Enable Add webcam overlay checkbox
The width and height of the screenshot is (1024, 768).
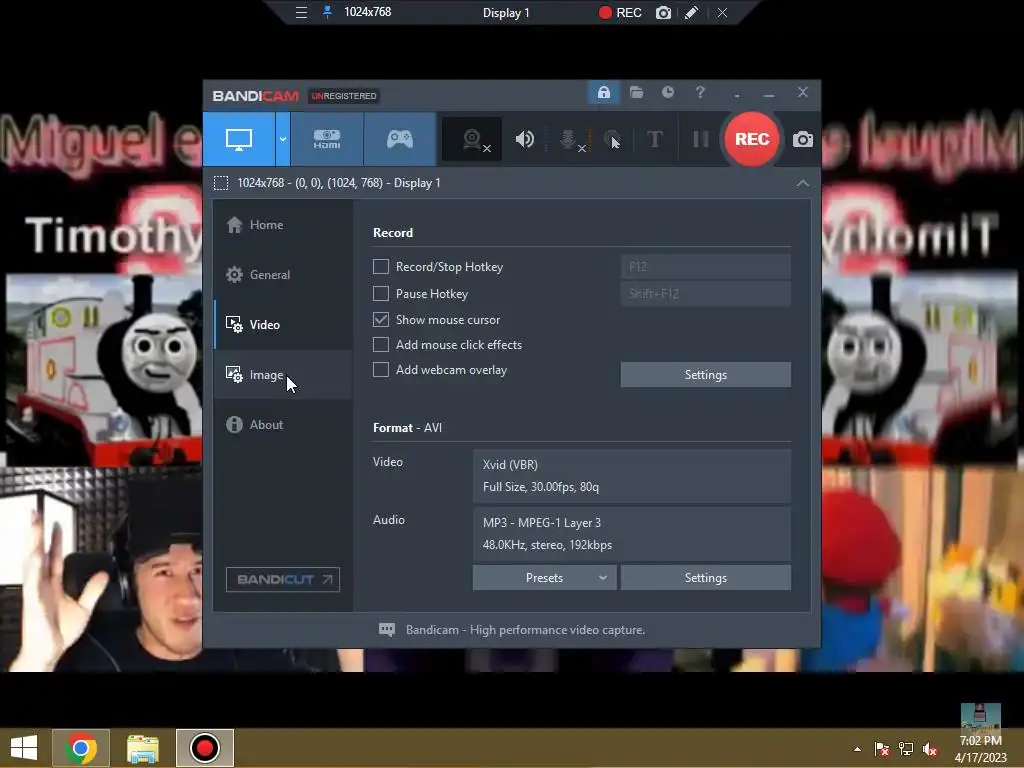pyautogui.click(x=381, y=370)
